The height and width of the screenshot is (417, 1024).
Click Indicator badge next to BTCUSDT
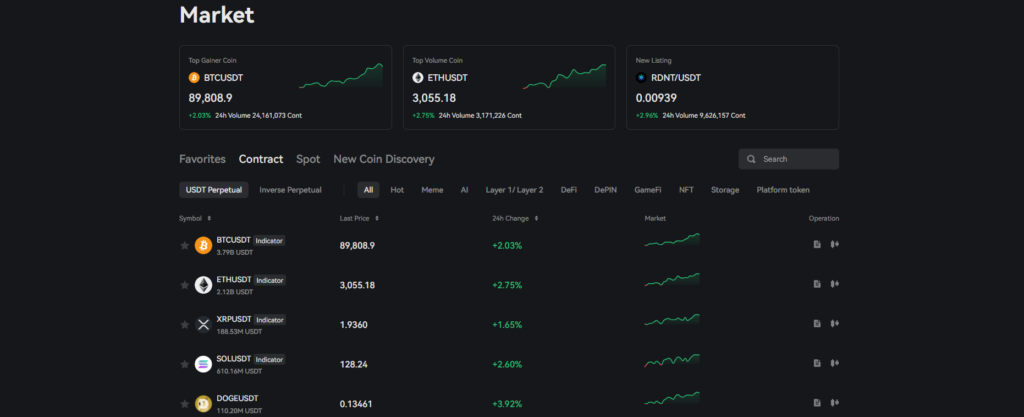click(269, 241)
